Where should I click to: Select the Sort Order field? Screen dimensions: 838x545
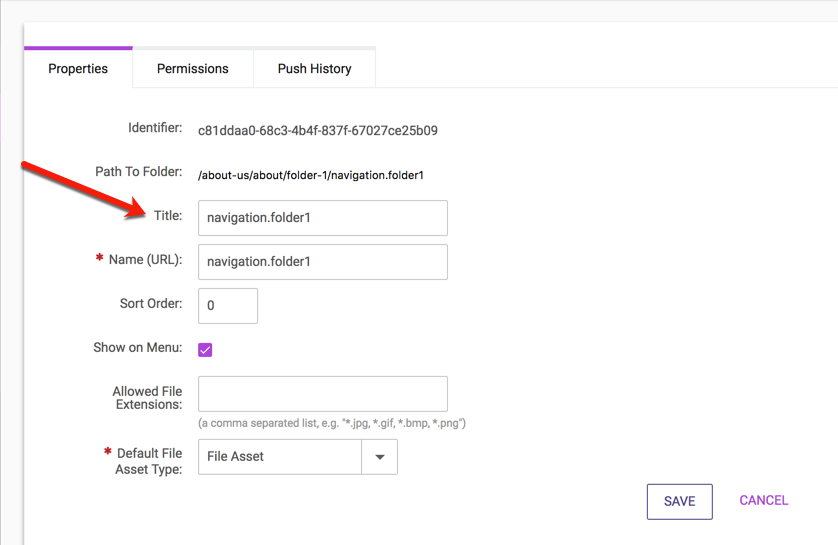point(228,306)
